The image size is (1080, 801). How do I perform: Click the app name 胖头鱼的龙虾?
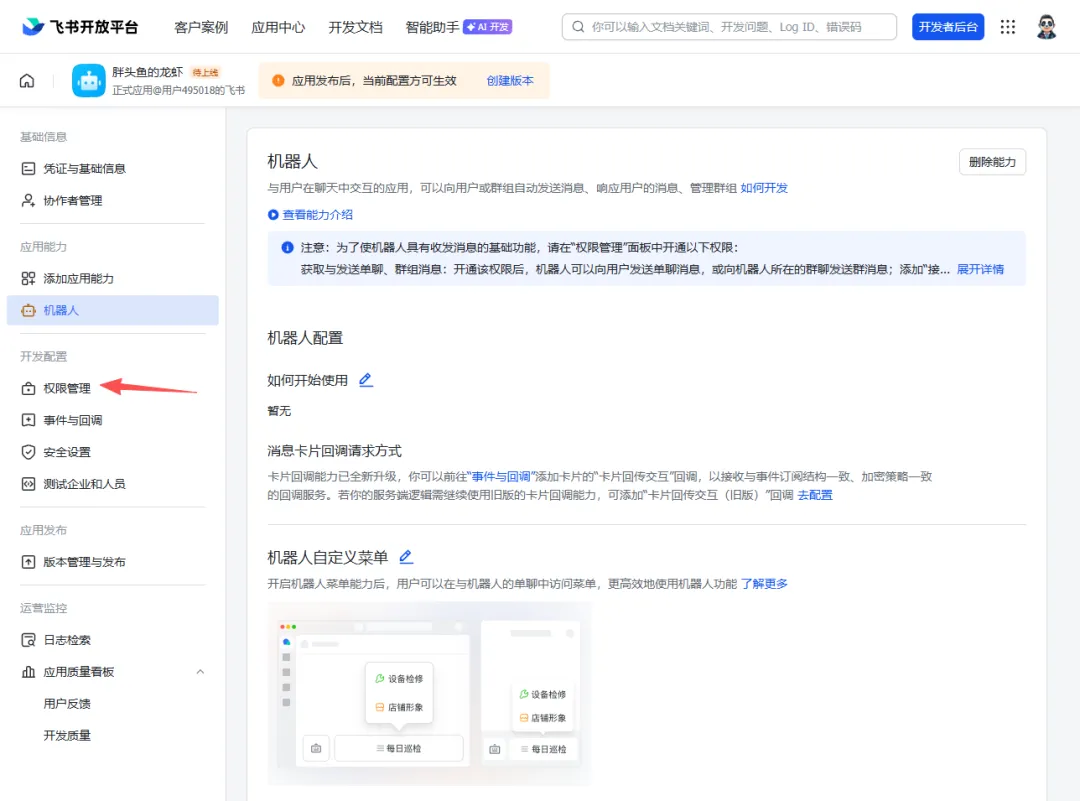(147, 72)
